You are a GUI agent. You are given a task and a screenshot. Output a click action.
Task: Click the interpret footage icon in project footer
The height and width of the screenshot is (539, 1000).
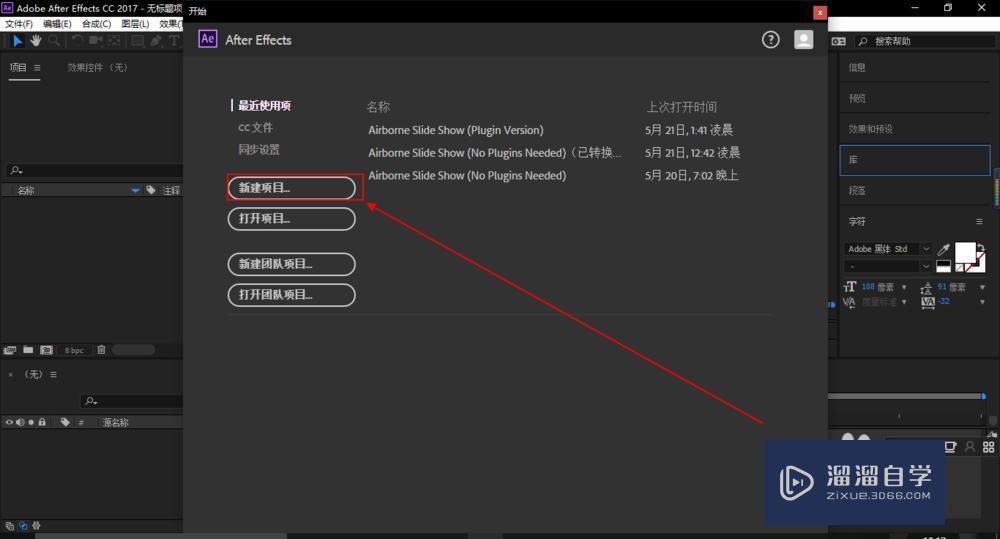pyautogui.click(x=10, y=350)
